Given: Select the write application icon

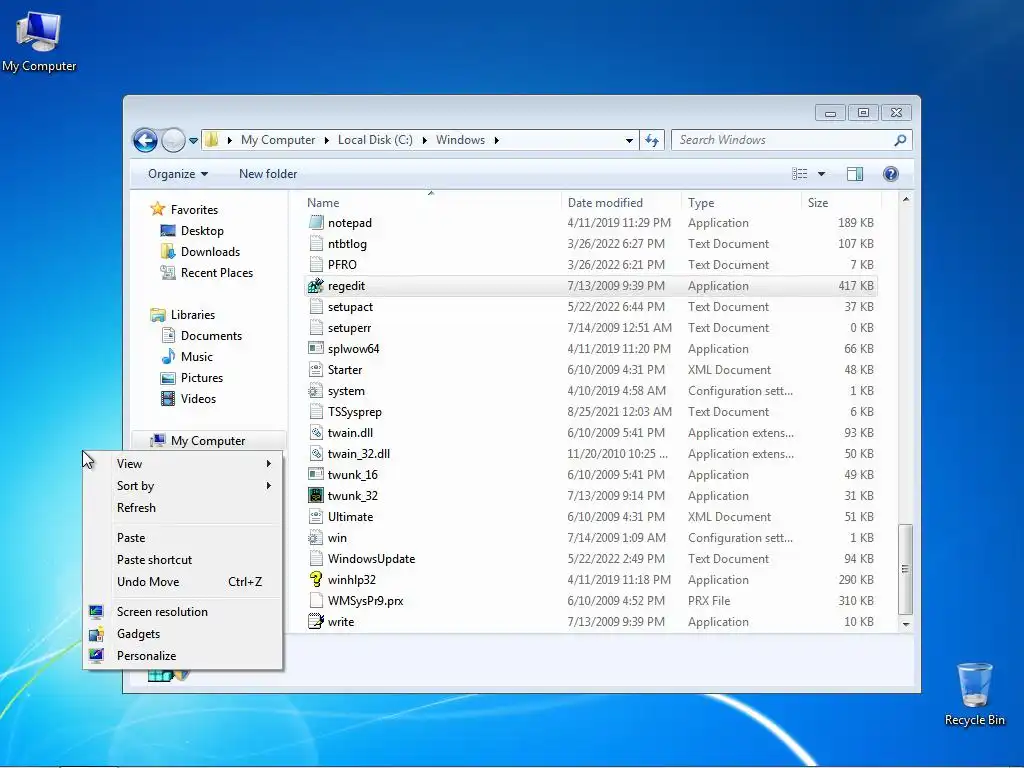Looking at the screenshot, I should pos(316,622).
